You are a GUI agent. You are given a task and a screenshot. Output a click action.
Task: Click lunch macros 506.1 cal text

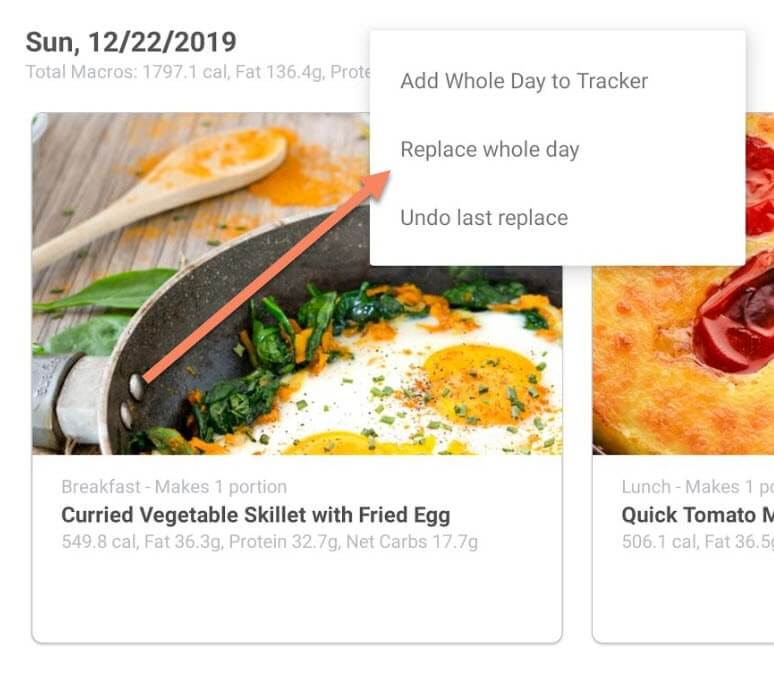point(697,542)
